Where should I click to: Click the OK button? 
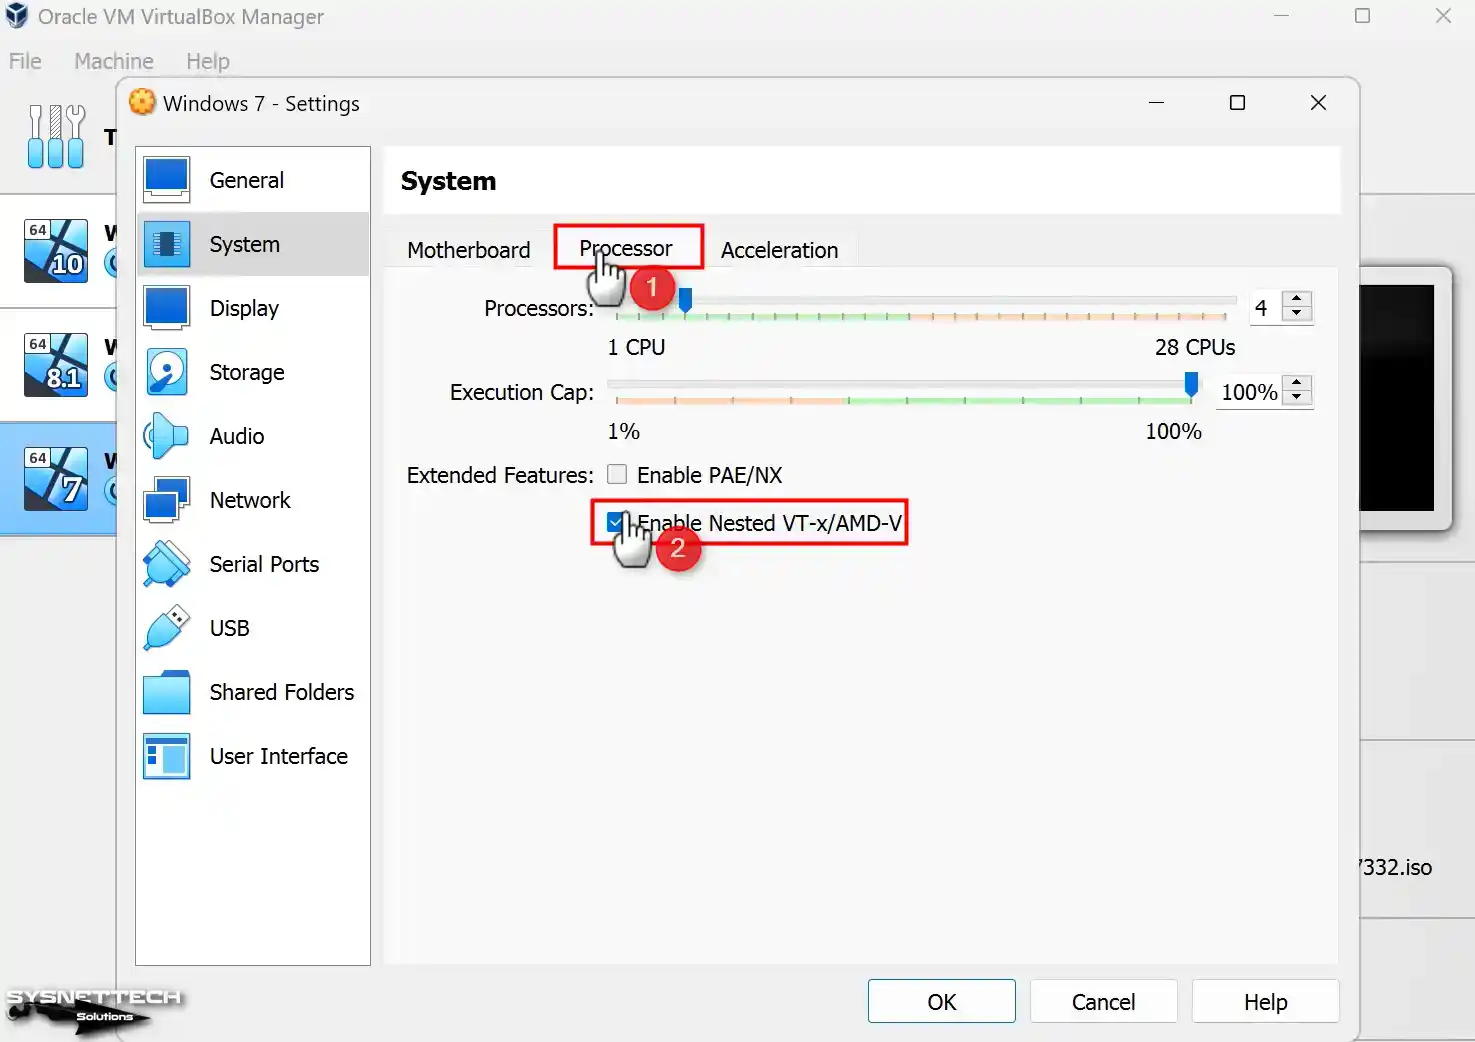942,1001
